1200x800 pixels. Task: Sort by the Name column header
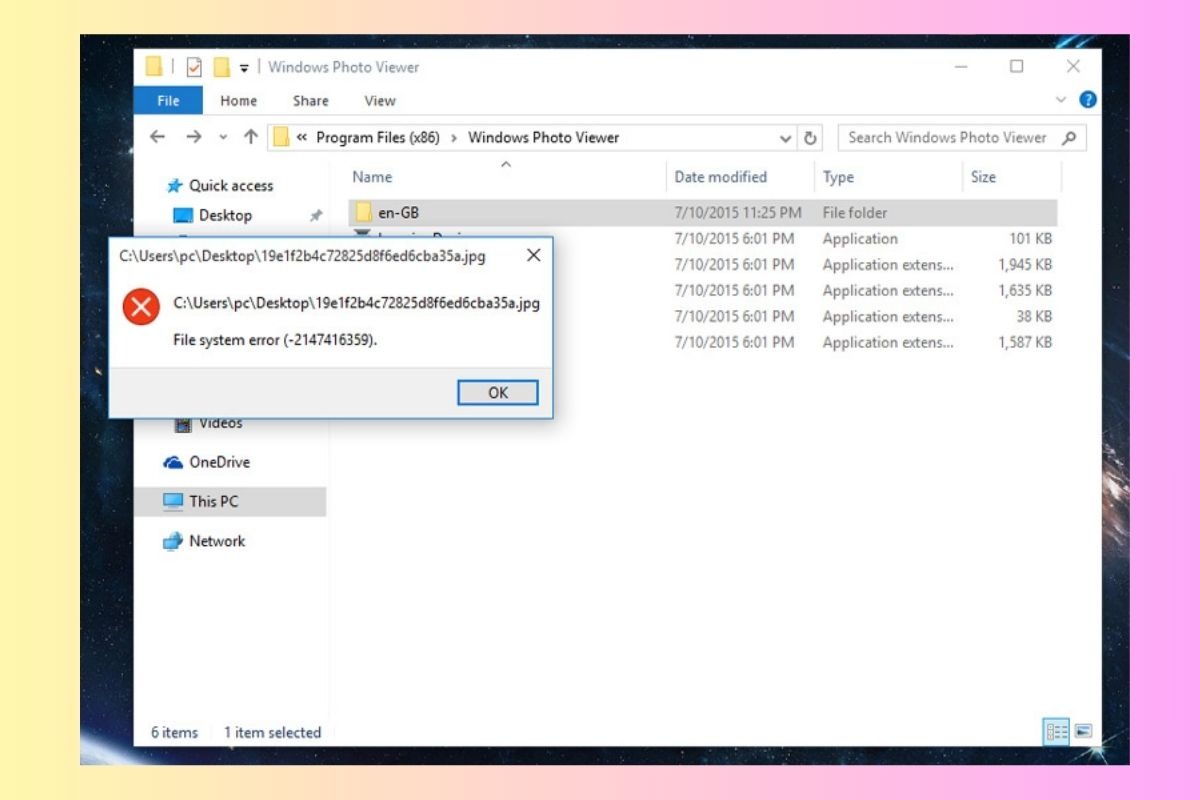pyautogui.click(x=372, y=177)
